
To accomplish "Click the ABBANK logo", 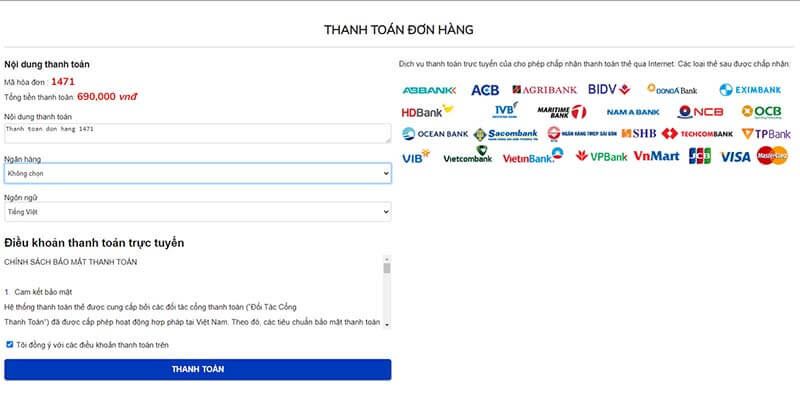I will click(x=429, y=90).
